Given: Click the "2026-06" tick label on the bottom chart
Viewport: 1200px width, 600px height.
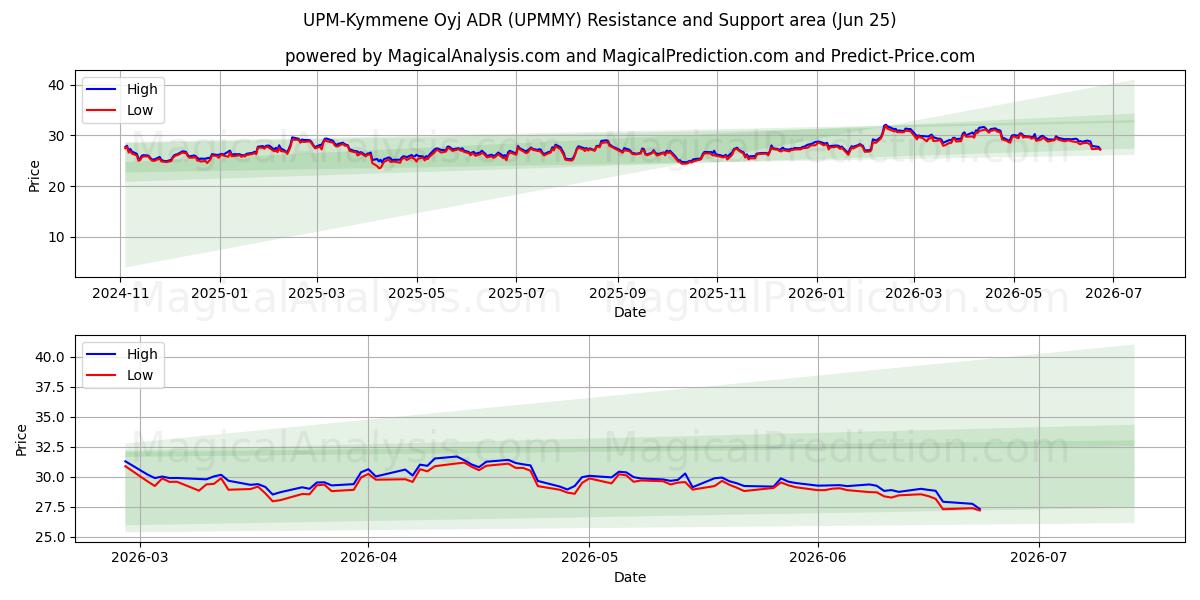Looking at the screenshot, I should 818,558.
